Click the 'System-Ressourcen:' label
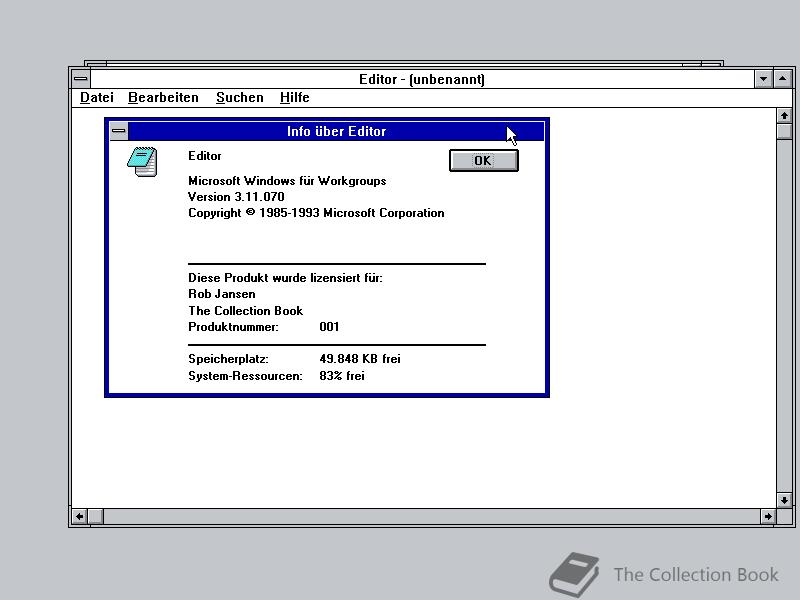 click(x=245, y=376)
